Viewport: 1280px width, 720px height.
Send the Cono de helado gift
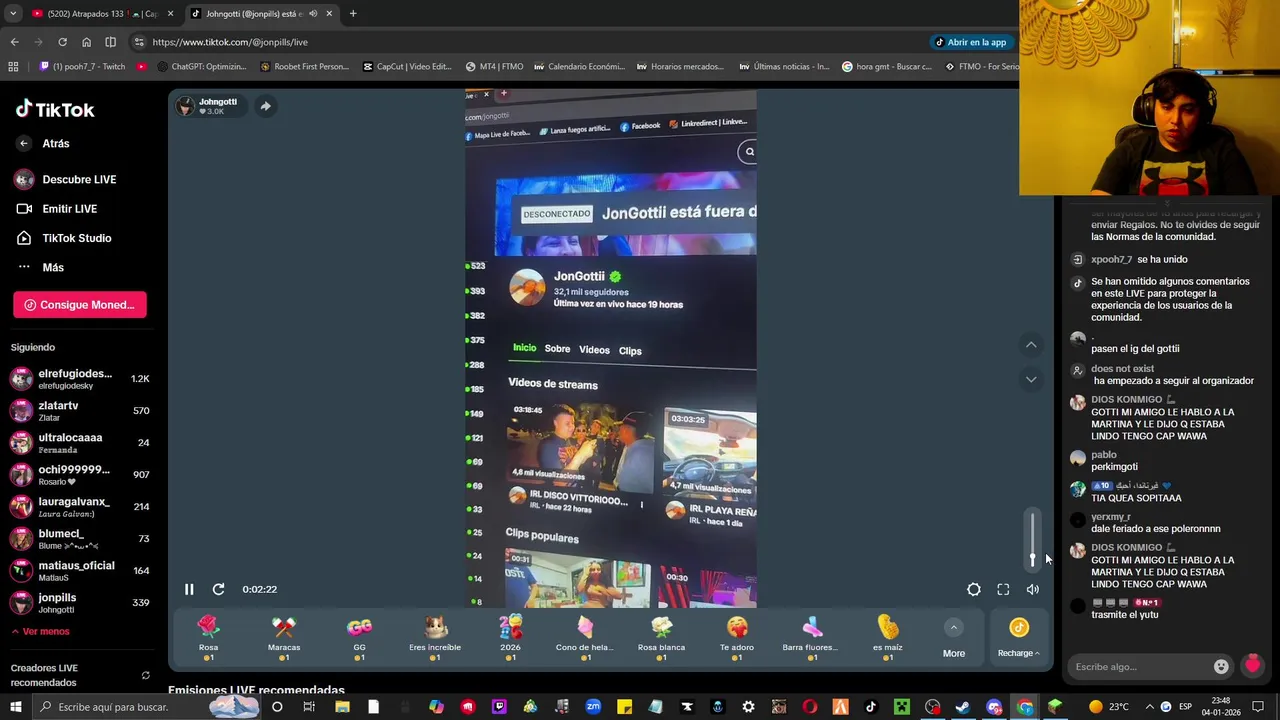(585, 637)
